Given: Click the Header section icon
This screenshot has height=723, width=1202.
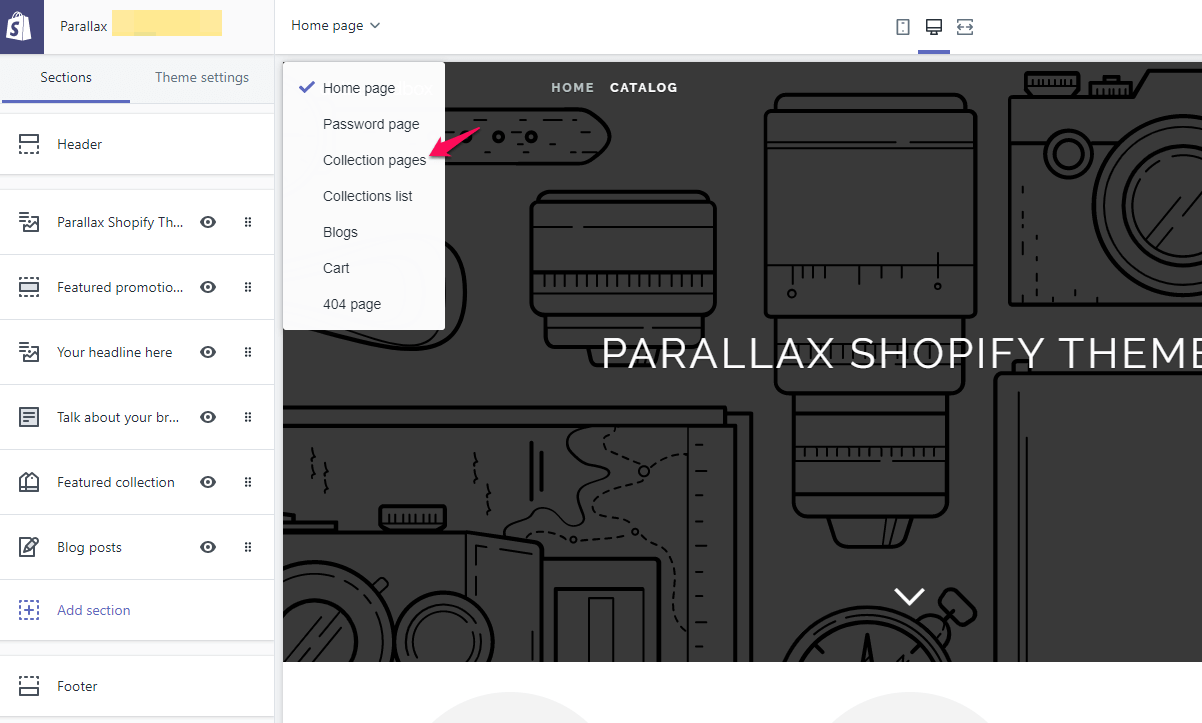Looking at the screenshot, I should [x=29, y=144].
